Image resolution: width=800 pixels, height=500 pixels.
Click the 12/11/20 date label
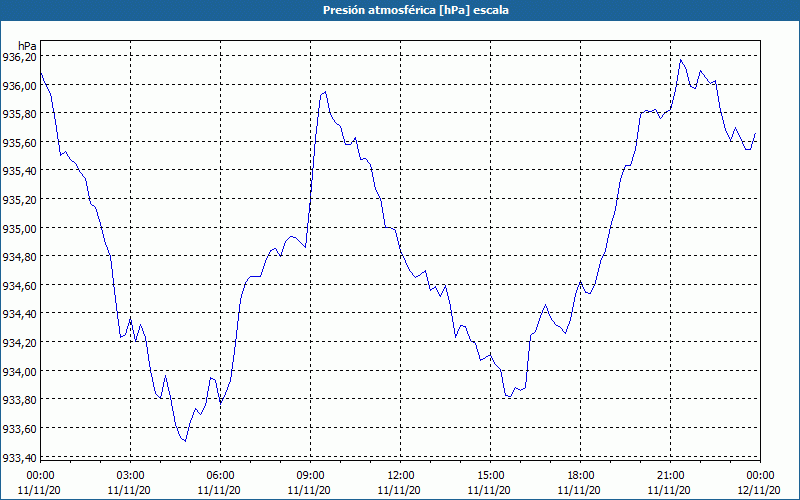(x=759, y=490)
